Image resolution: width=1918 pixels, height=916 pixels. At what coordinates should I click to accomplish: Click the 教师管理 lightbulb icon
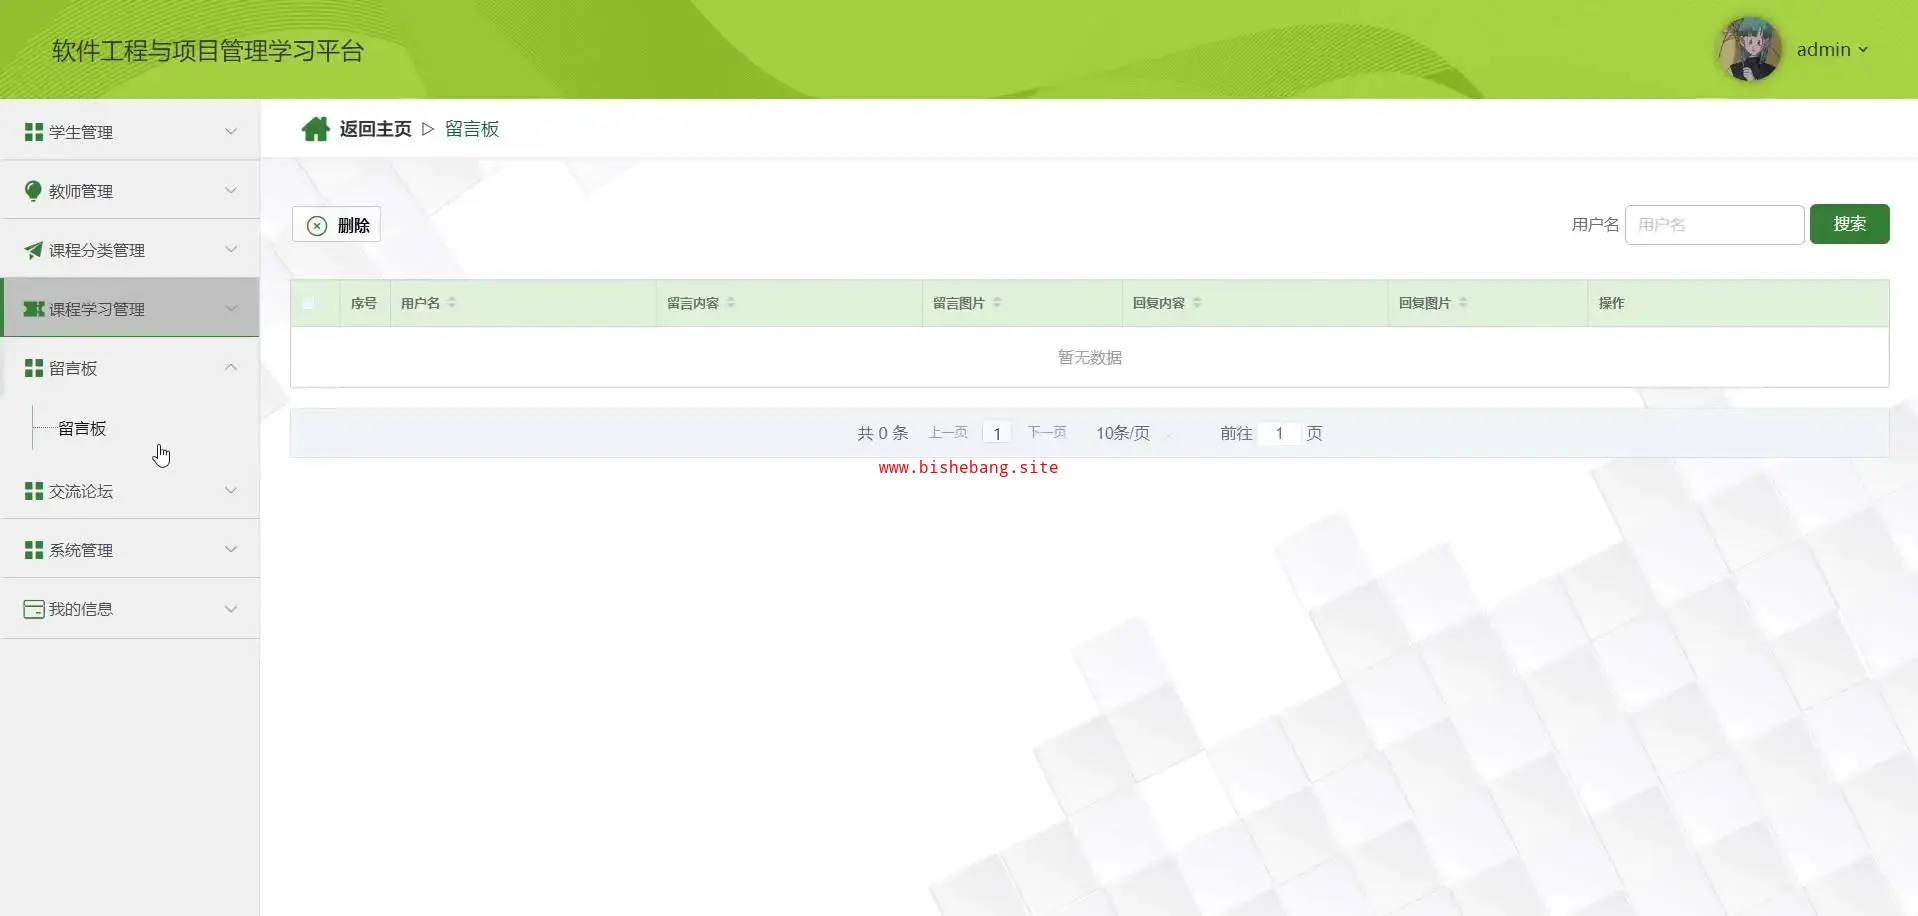pos(33,191)
